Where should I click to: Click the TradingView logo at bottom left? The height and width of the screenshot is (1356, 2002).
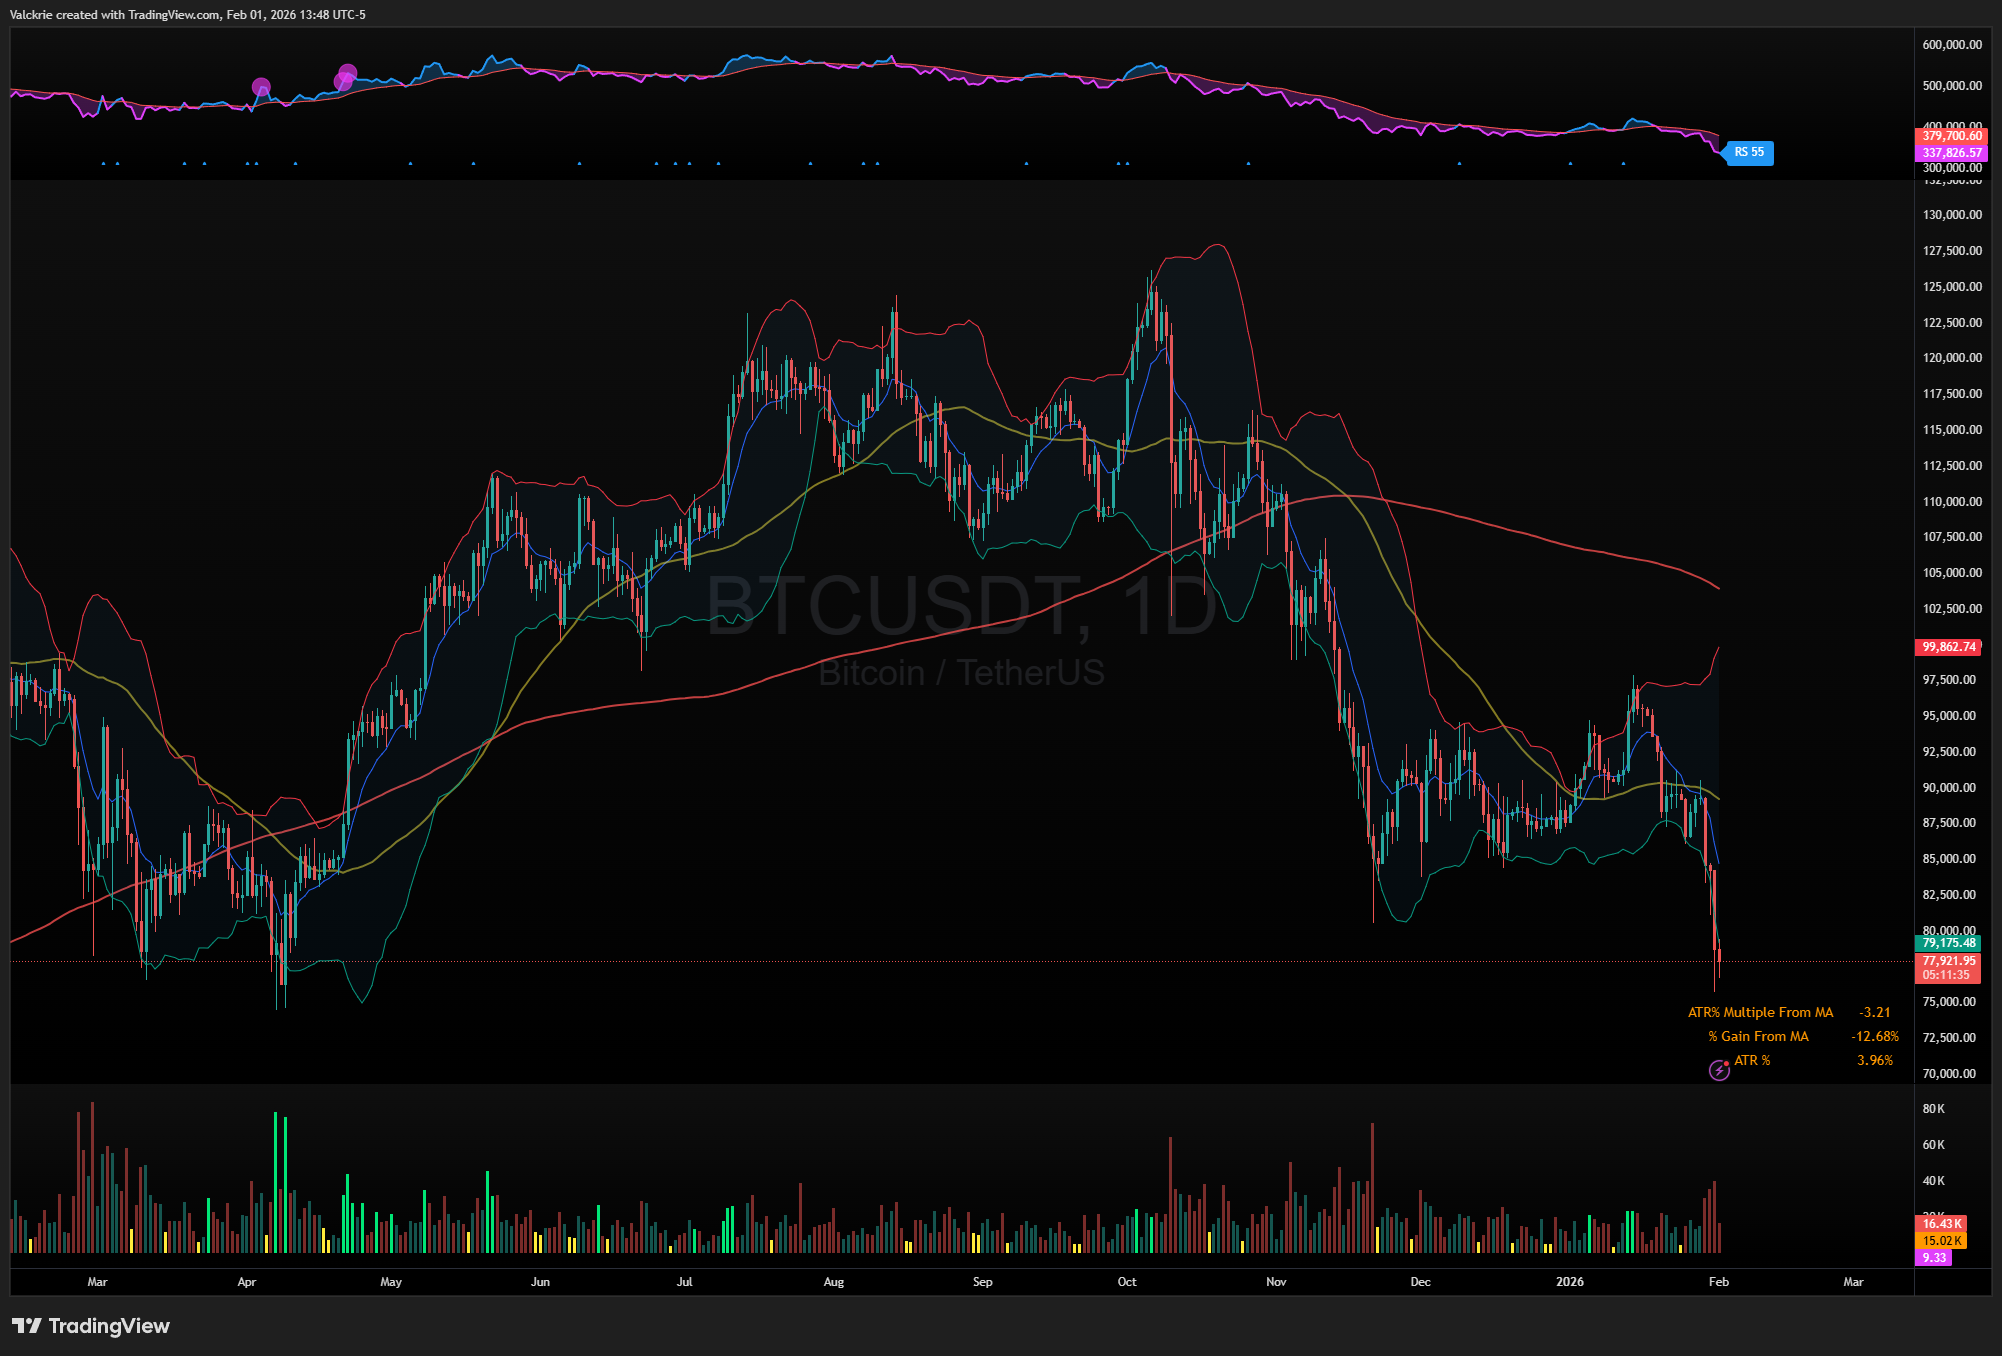click(91, 1326)
